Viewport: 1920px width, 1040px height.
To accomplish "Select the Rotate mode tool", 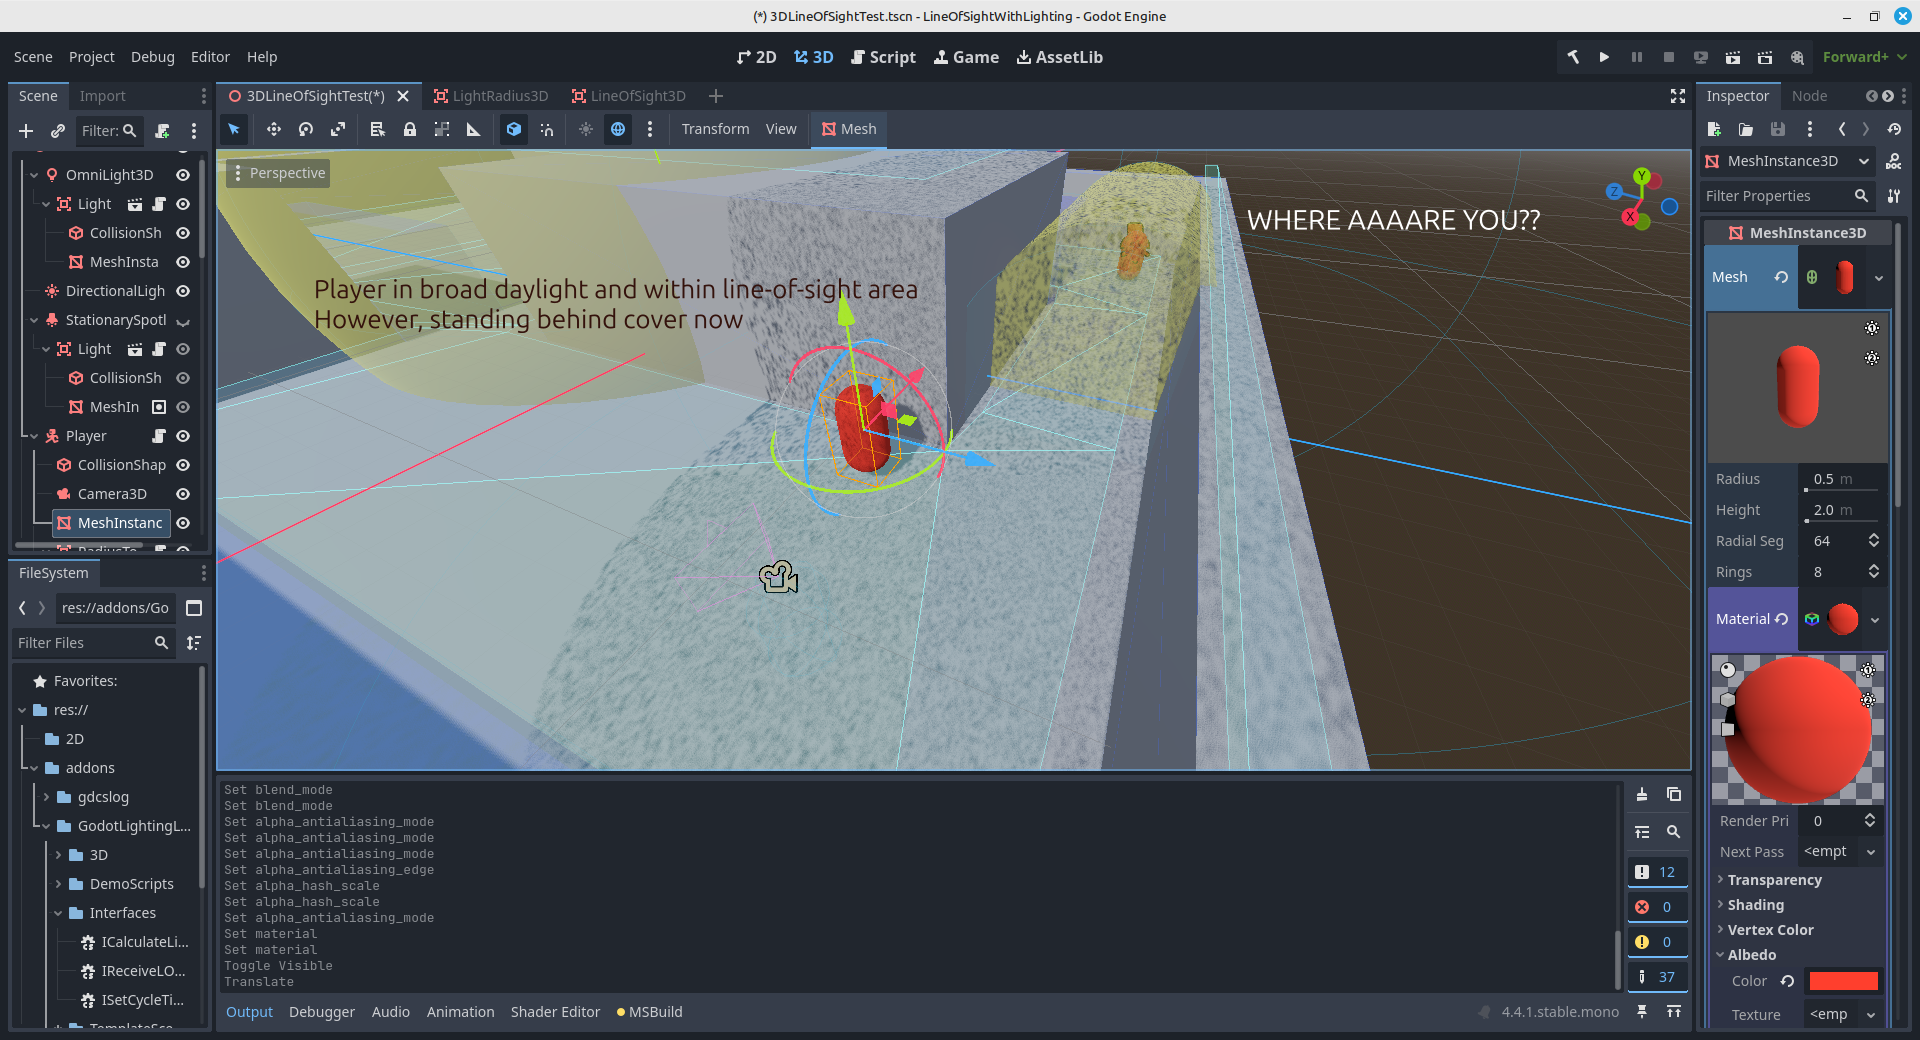I will (x=306, y=129).
